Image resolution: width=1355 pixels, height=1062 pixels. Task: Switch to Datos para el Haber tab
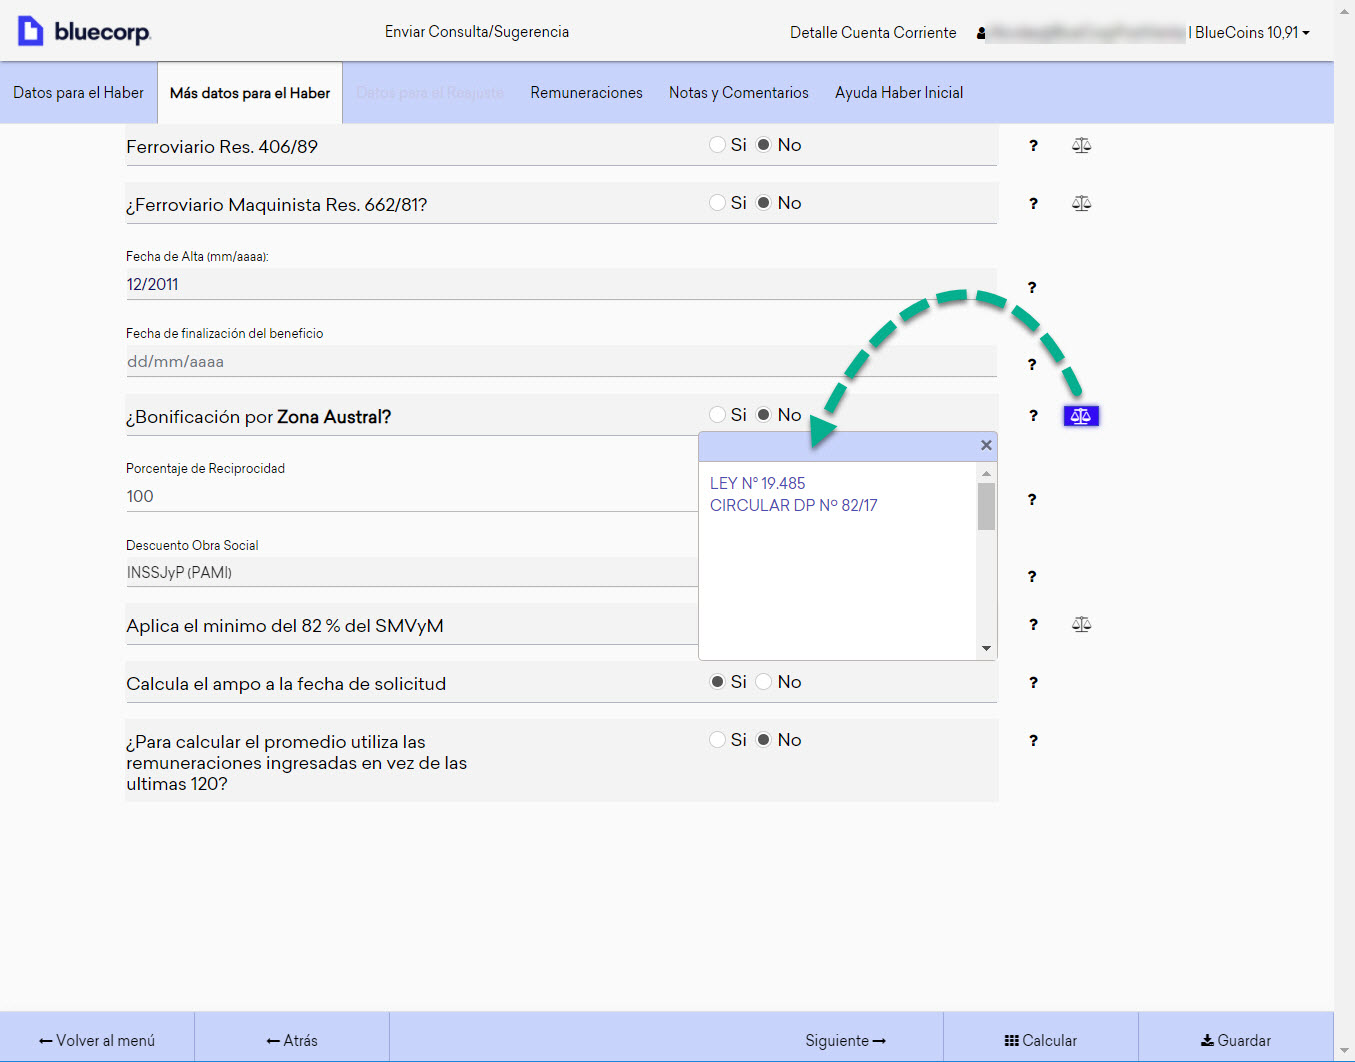pos(78,93)
